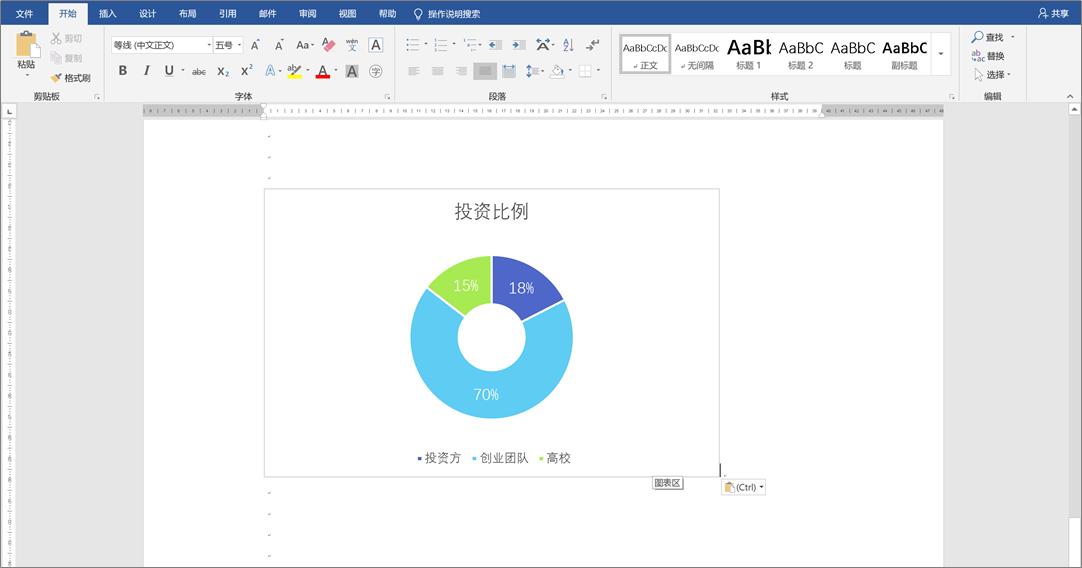Collapse the ribbon with the arrow

(1070, 97)
